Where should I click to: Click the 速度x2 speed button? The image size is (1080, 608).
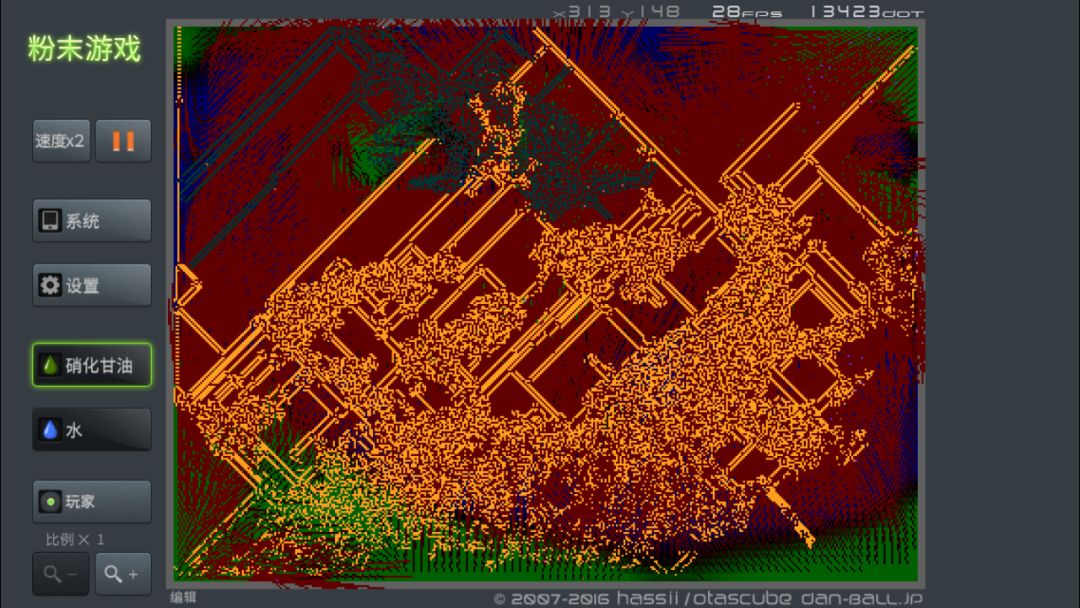point(61,141)
